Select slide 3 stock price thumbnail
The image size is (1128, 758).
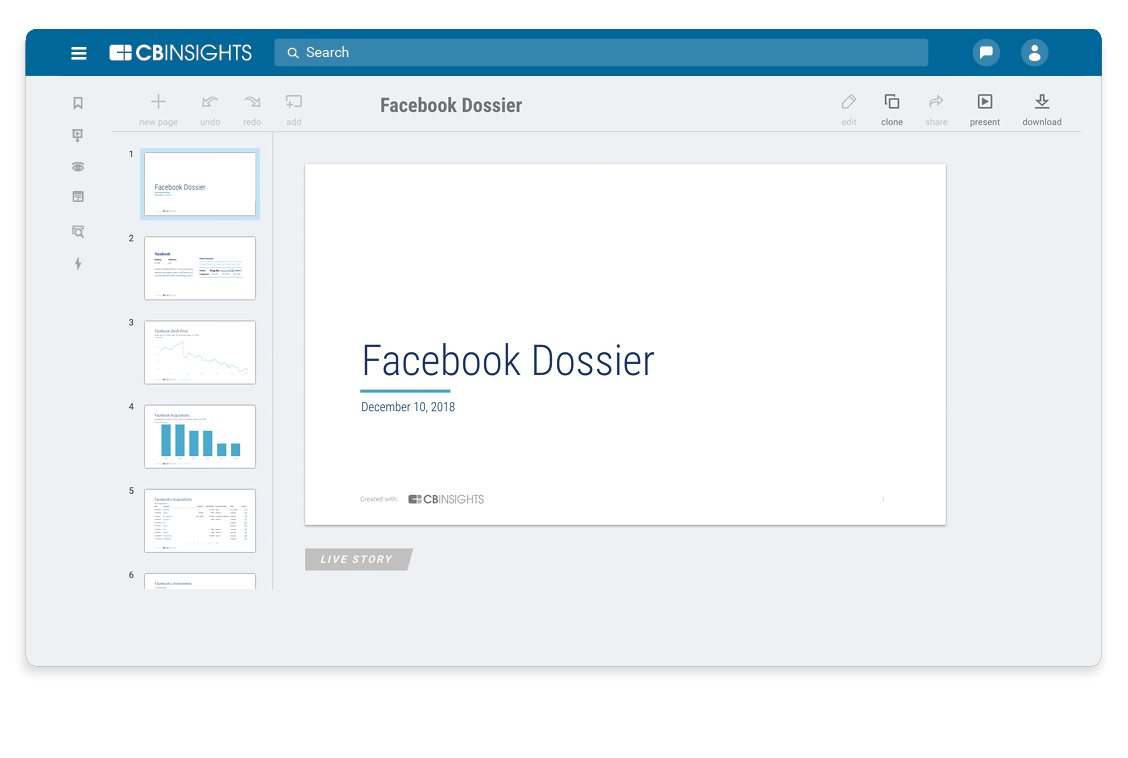(200, 352)
